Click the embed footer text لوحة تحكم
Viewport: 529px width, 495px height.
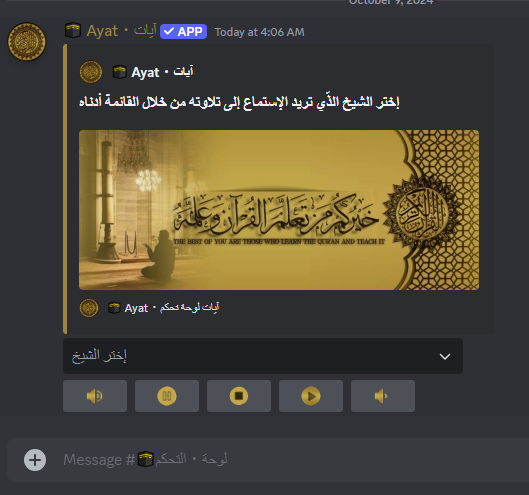tap(190, 307)
